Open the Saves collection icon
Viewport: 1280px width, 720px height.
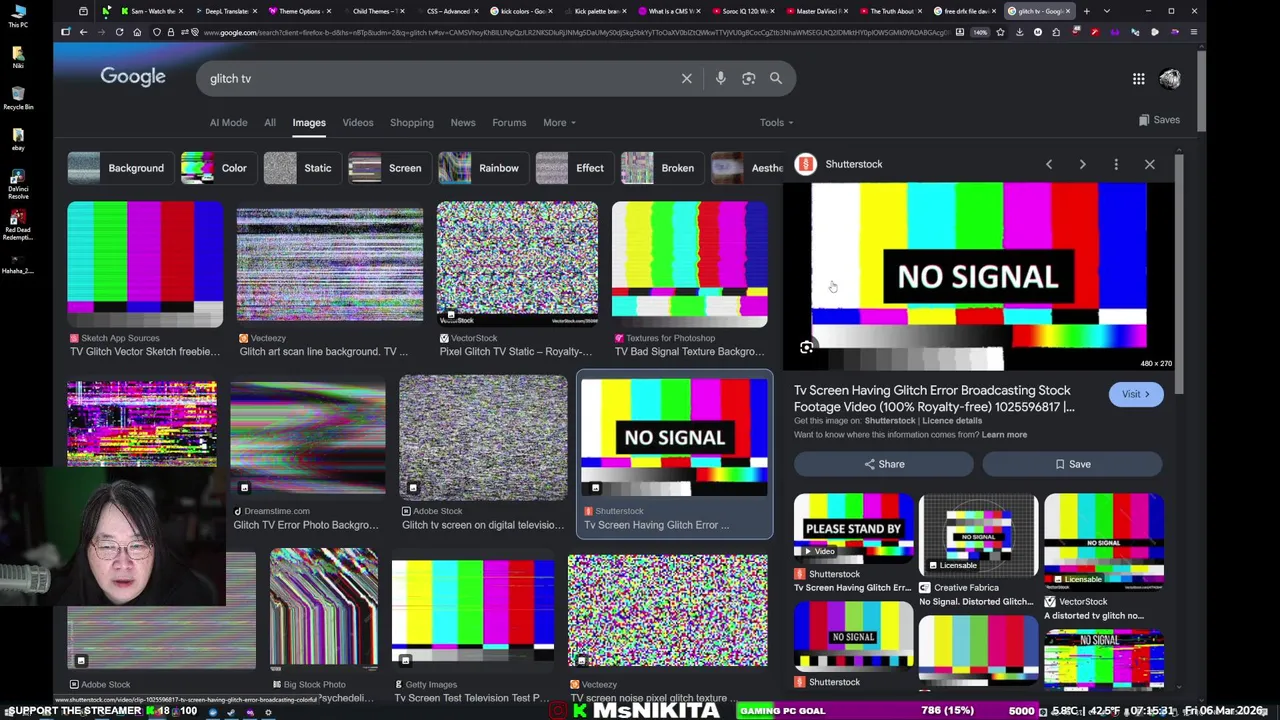pos(1159,120)
